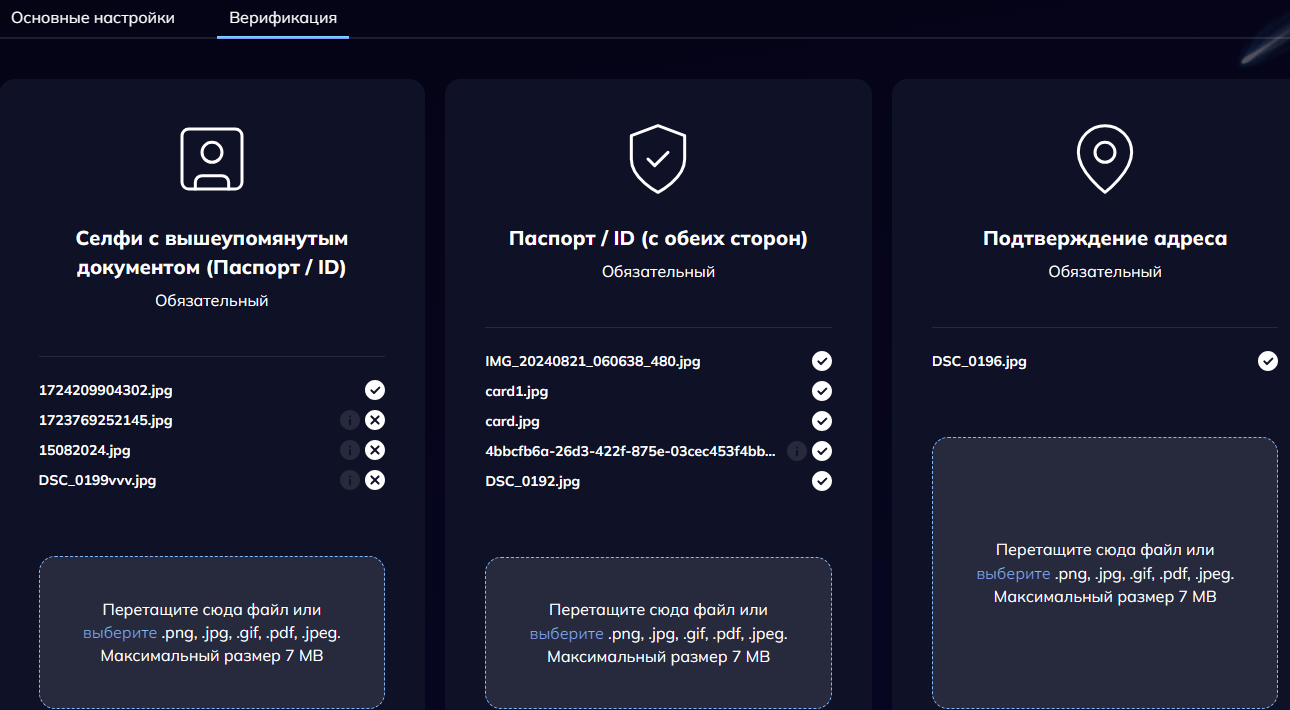The height and width of the screenshot is (710, 1290).
Task: Click approved checkmark for DSC_0196.jpg
Action: click(x=1268, y=361)
